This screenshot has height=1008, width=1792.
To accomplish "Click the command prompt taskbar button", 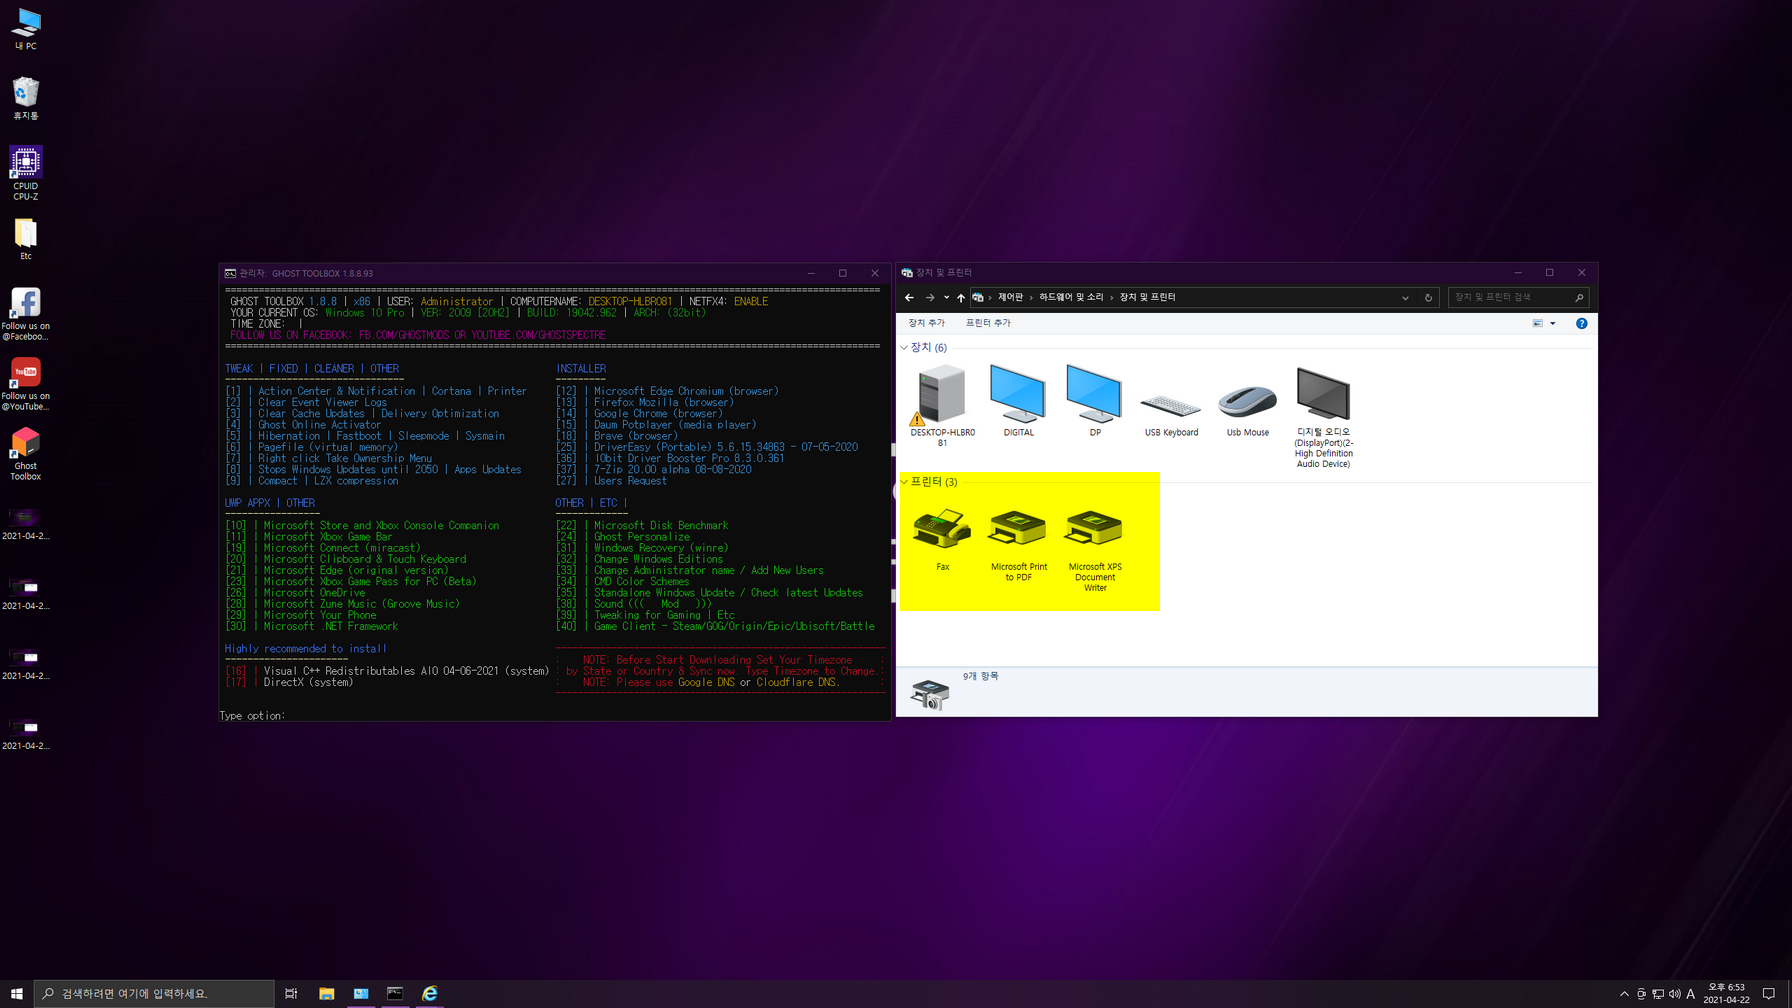I will coord(395,993).
